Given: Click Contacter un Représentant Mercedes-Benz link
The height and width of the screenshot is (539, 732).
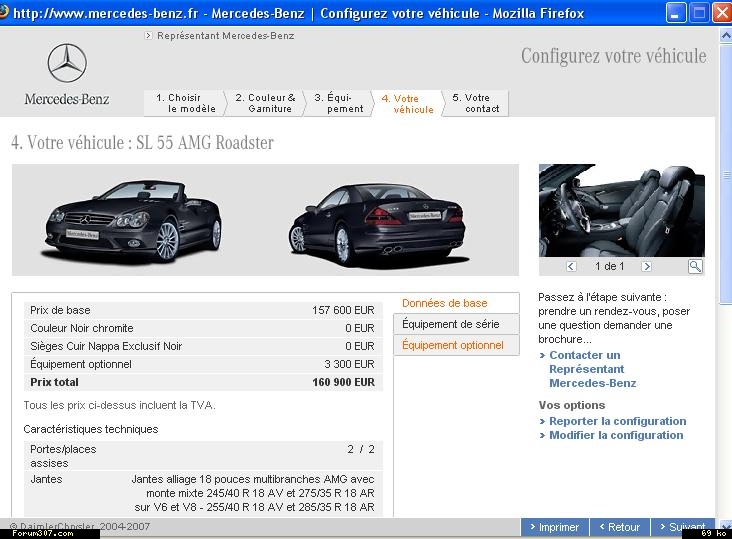Looking at the screenshot, I should tap(592, 369).
